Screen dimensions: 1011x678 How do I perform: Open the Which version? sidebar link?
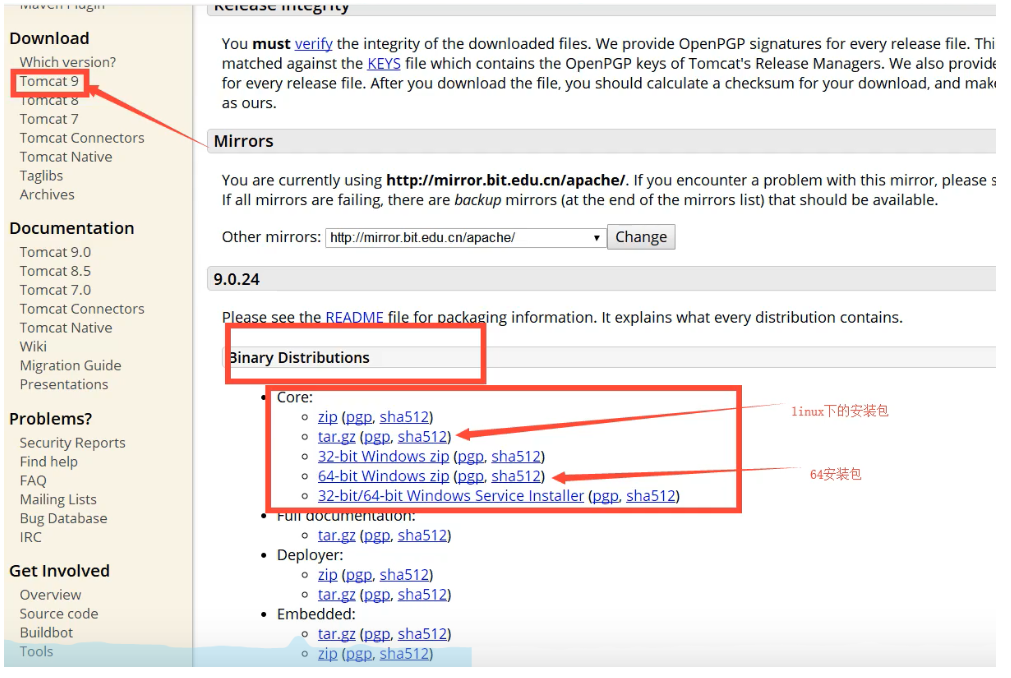[68, 63]
